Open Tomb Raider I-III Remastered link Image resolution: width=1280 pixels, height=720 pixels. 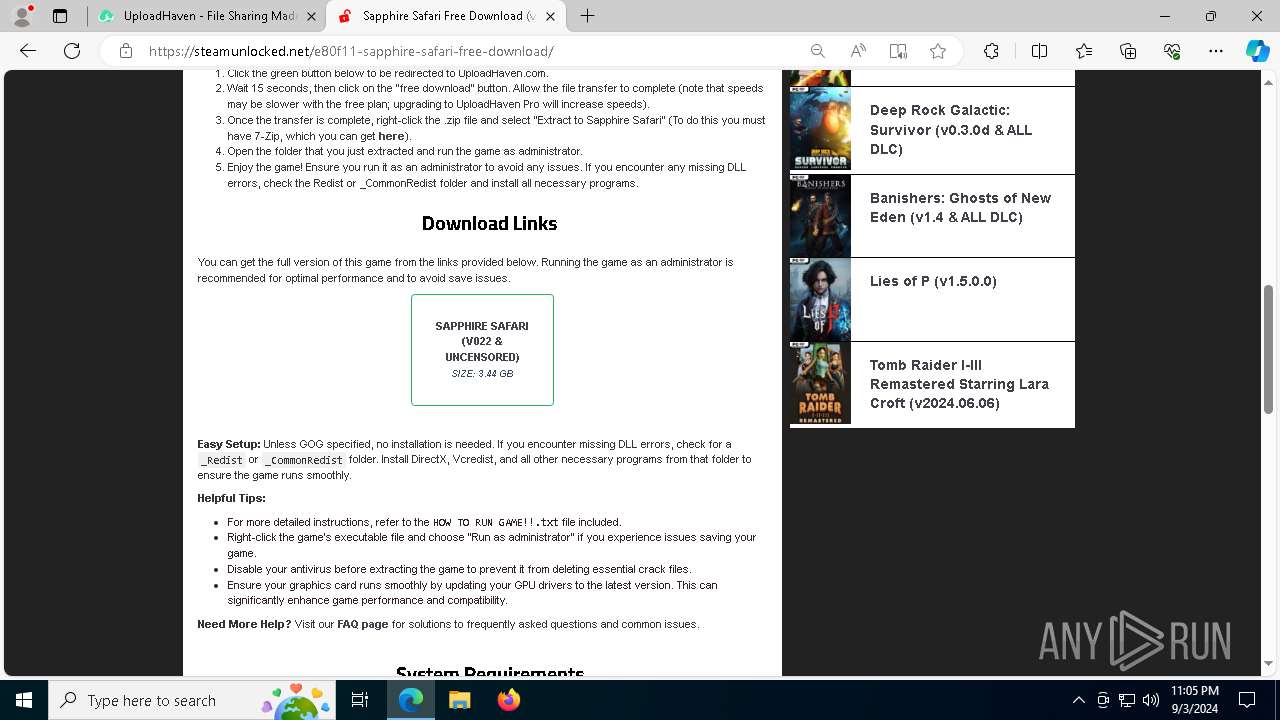[959, 384]
